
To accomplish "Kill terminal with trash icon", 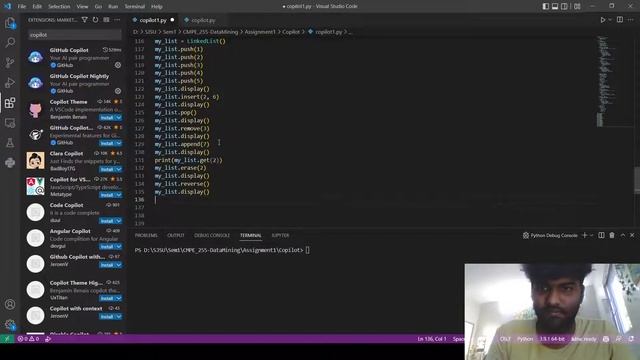I will click(612, 235).
